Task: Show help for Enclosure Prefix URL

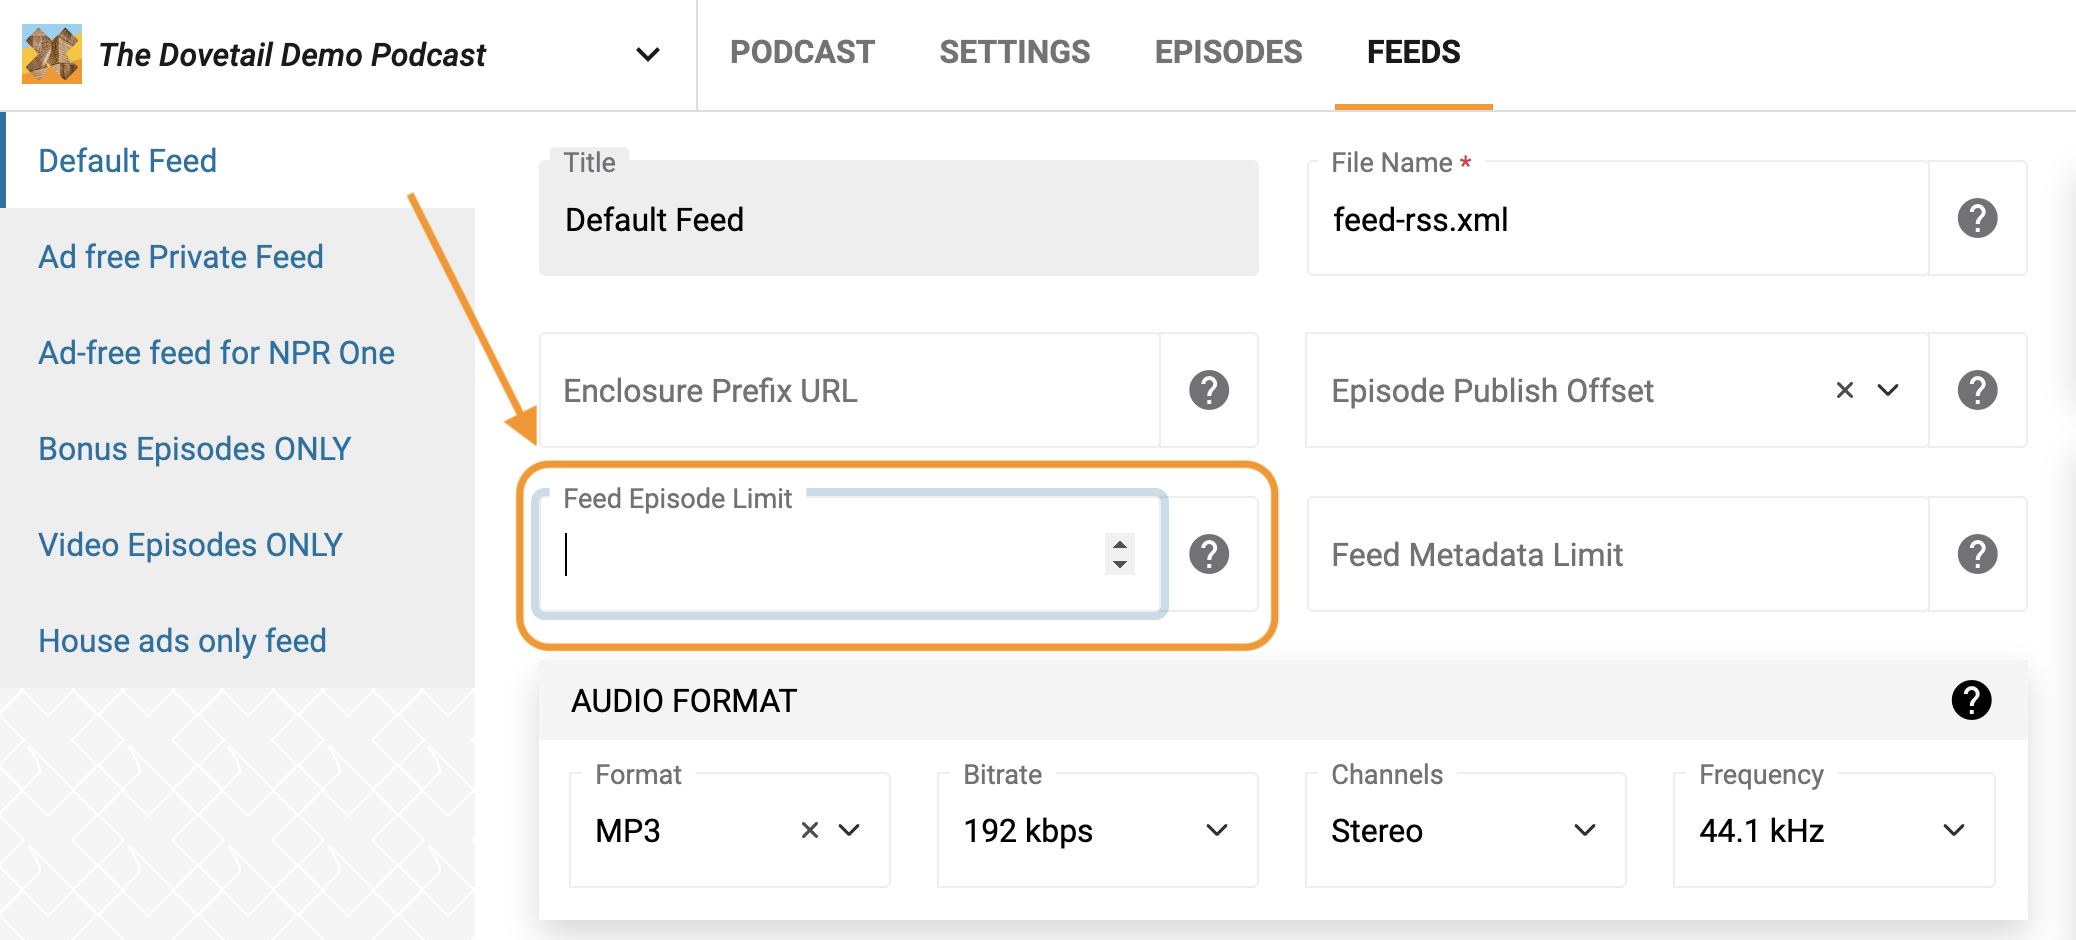Action: (1209, 390)
